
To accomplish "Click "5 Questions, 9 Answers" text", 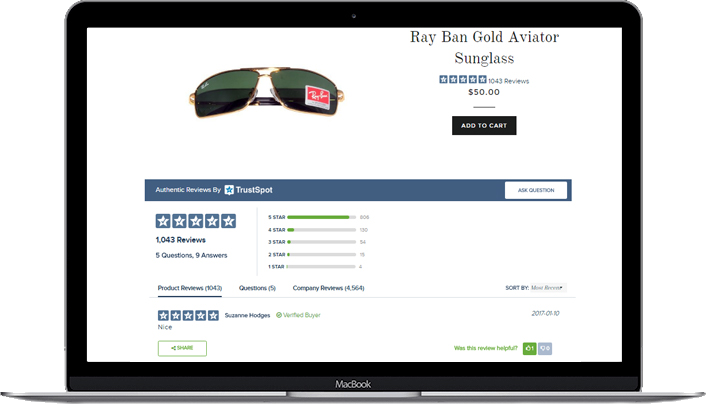I will point(191,255).
